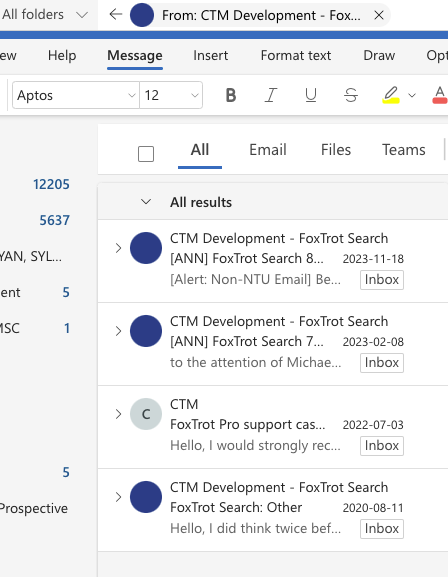Expand the FoxTrot Pro support case conversation
The image size is (448, 577).
(118, 414)
